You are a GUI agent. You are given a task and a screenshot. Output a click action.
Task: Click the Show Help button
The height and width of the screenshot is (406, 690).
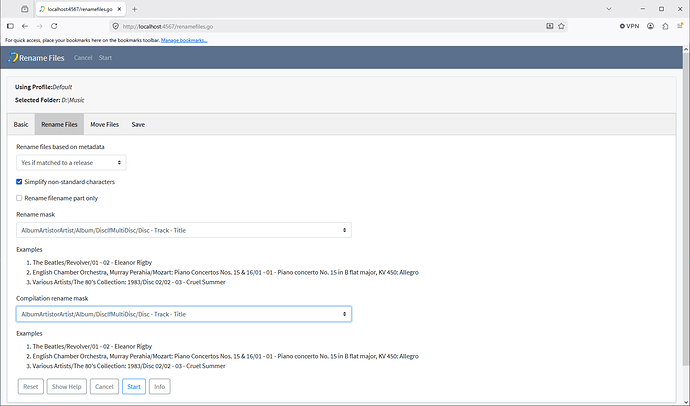[x=66, y=387]
